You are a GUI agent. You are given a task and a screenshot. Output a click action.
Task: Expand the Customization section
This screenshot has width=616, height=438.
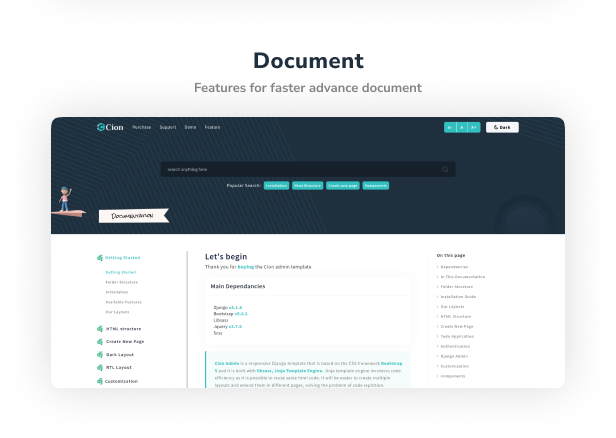coord(122,381)
